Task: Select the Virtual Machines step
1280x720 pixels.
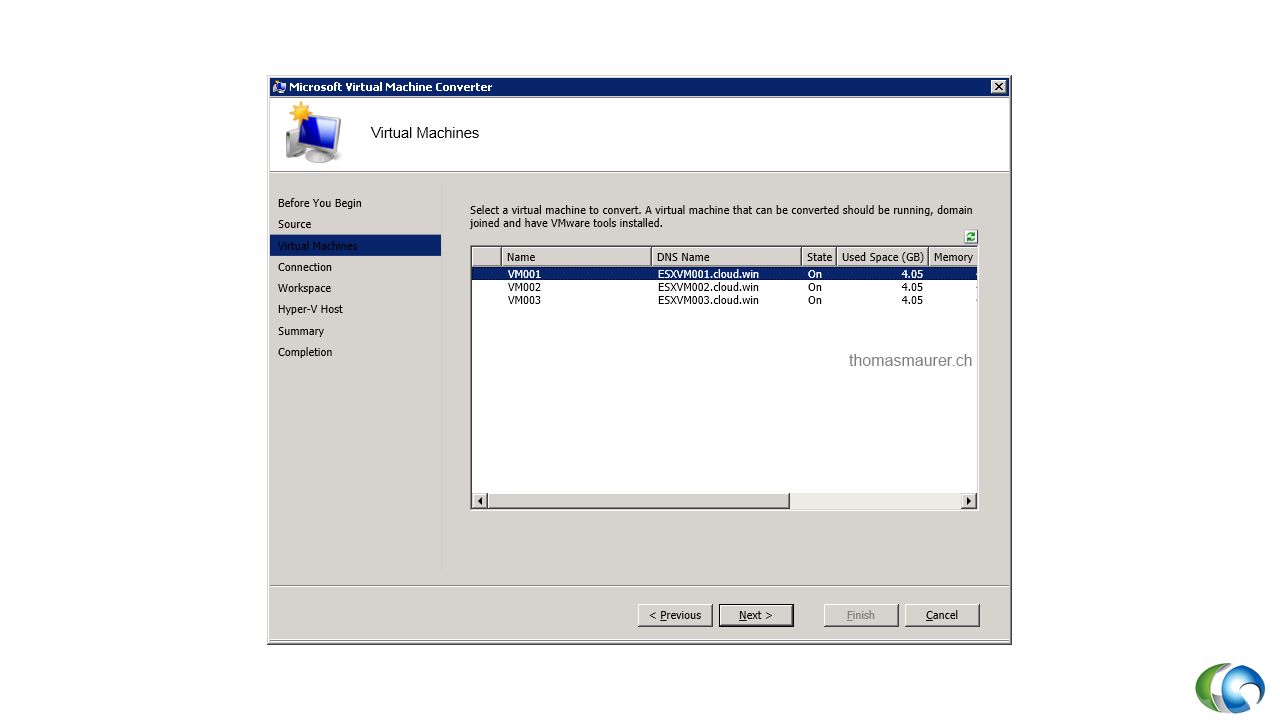Action: pos(355,246)
